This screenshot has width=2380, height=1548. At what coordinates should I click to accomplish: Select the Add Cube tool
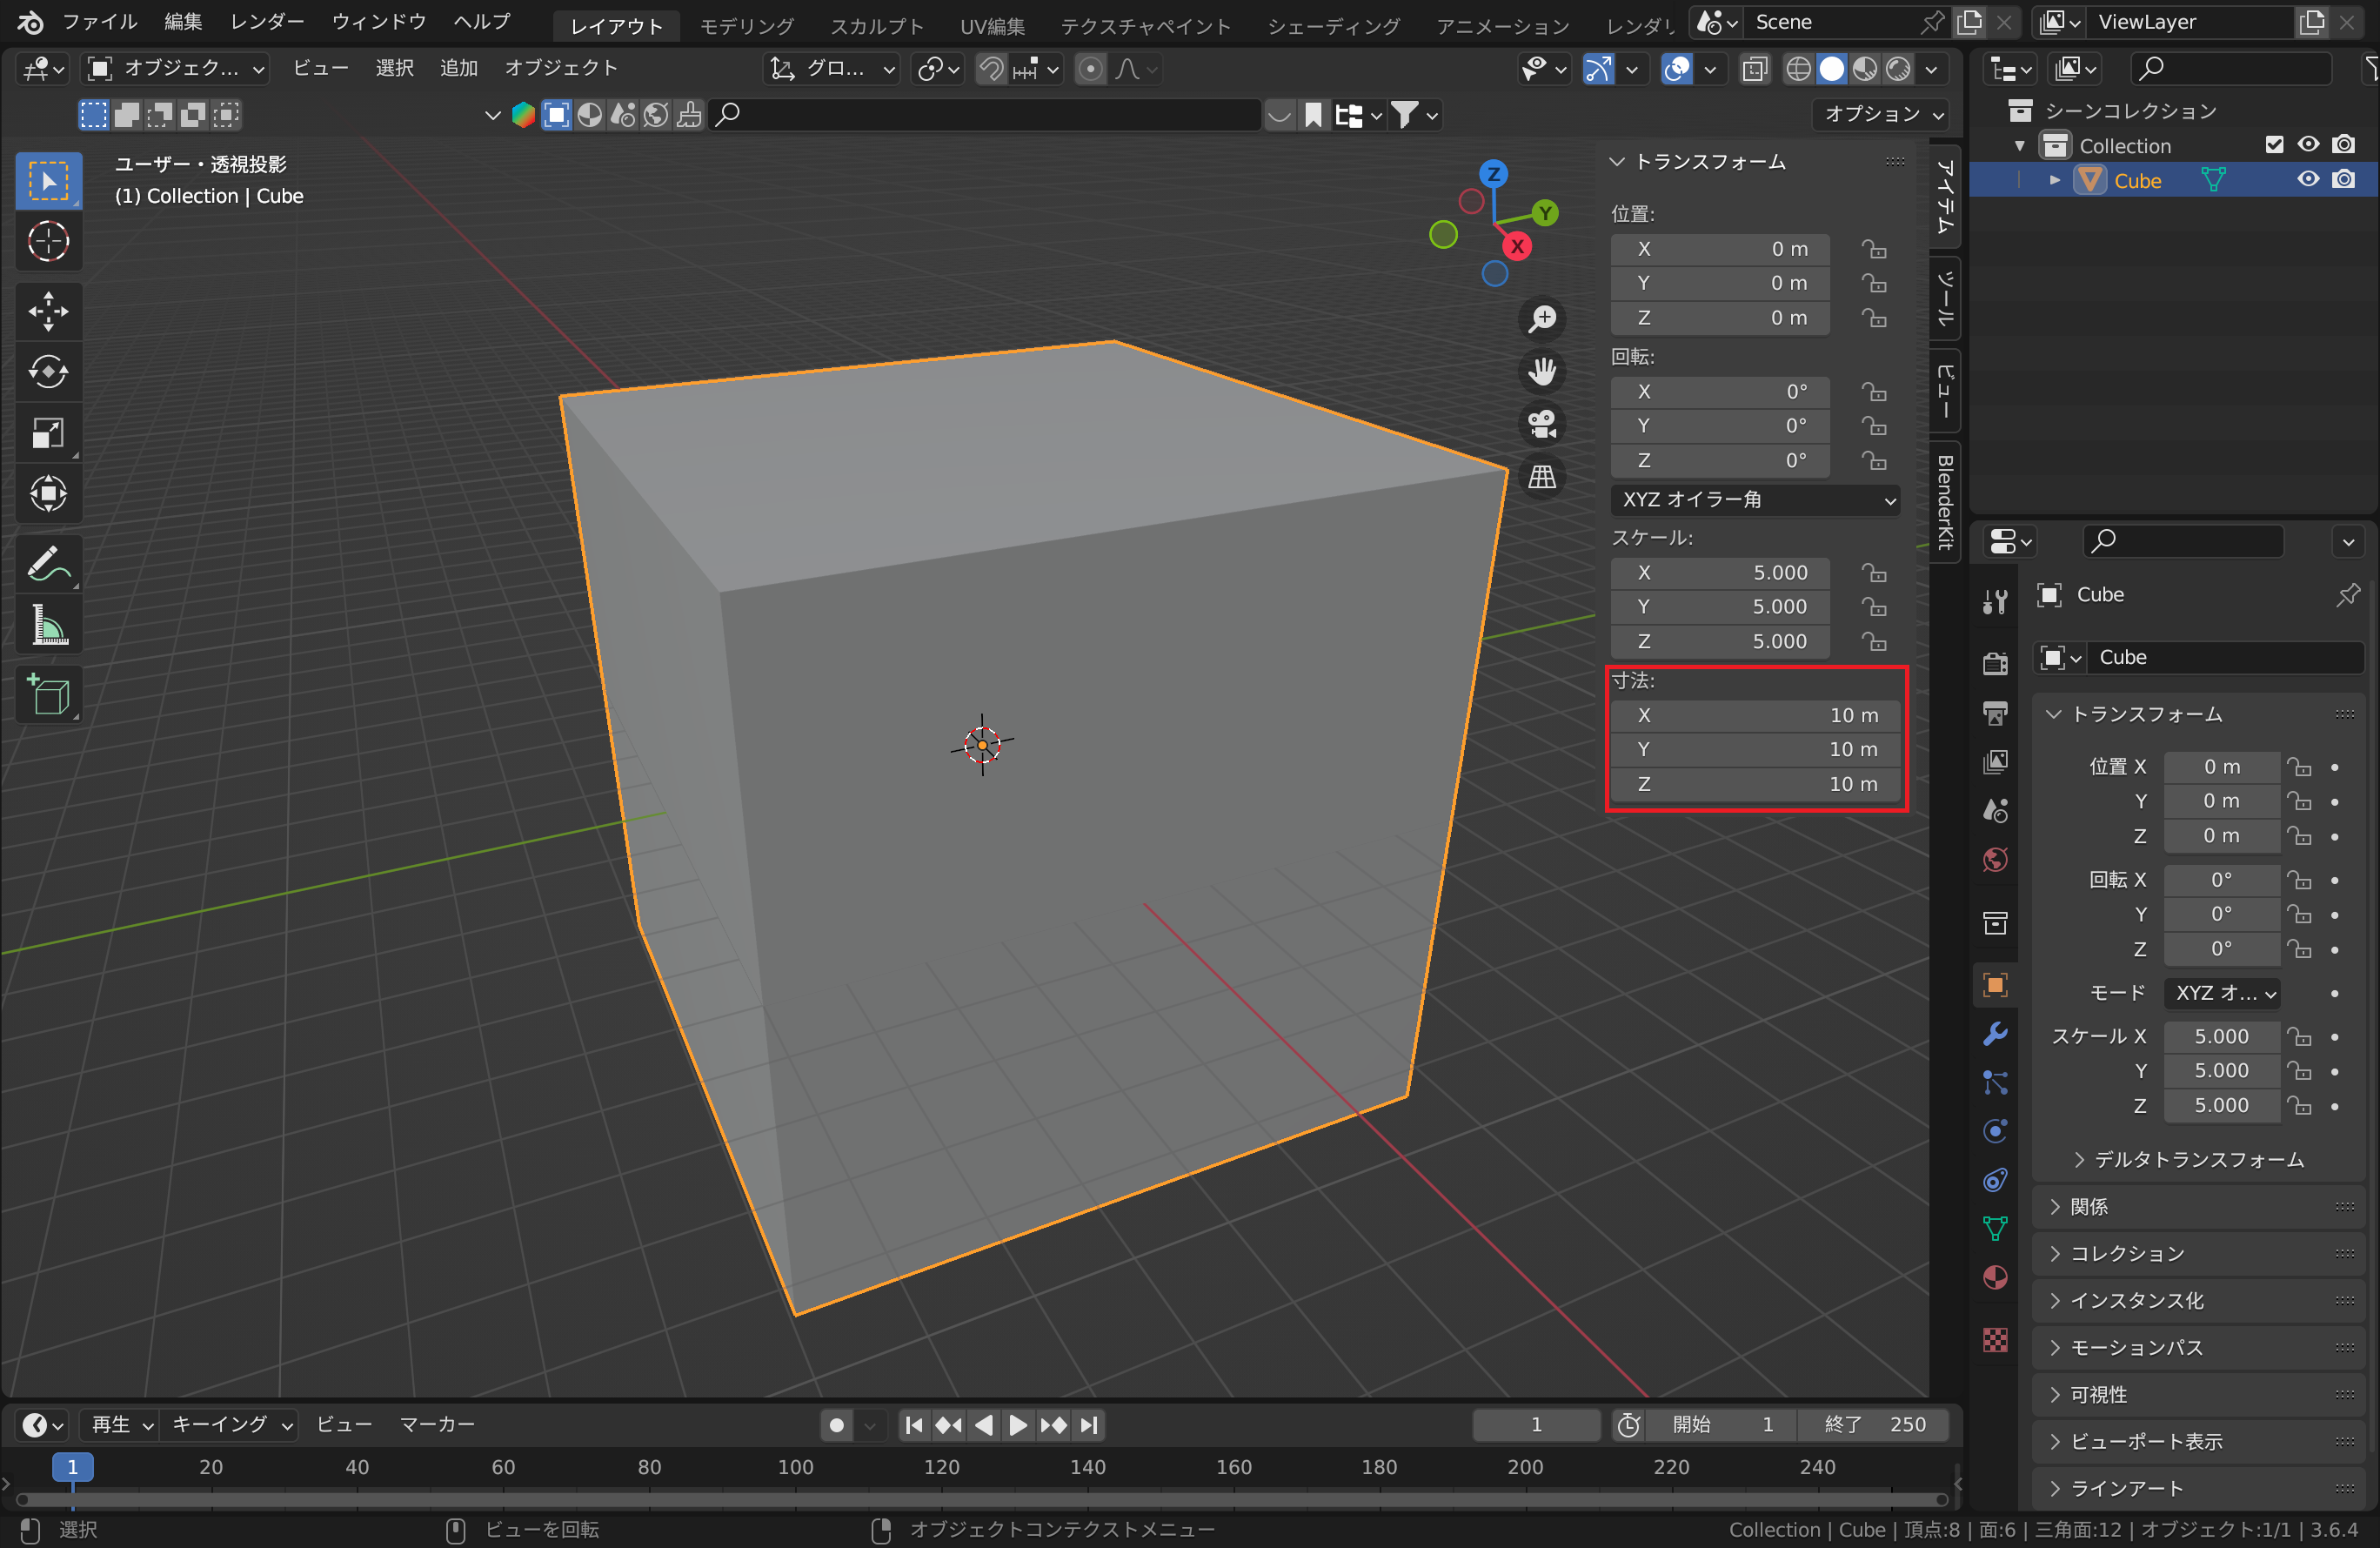click(x=48, y=694)
